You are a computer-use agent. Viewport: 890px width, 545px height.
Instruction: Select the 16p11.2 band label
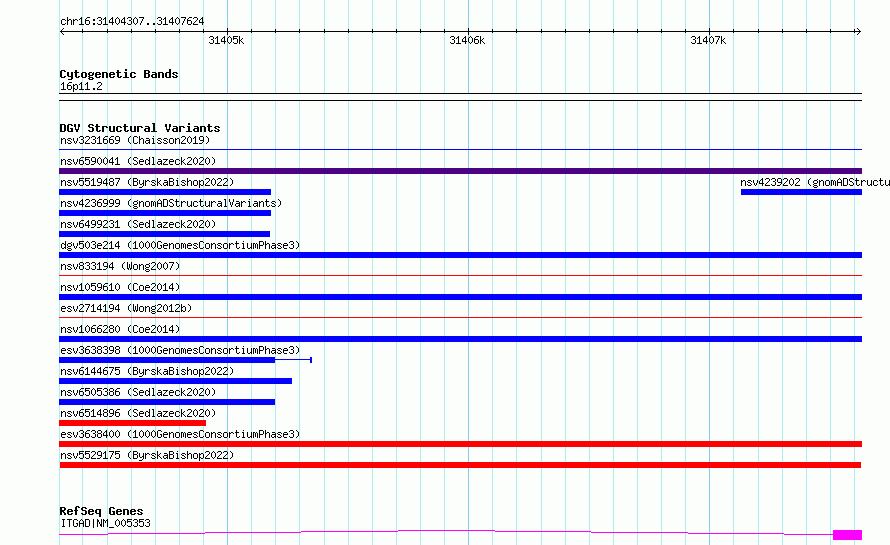pos(81,86)
